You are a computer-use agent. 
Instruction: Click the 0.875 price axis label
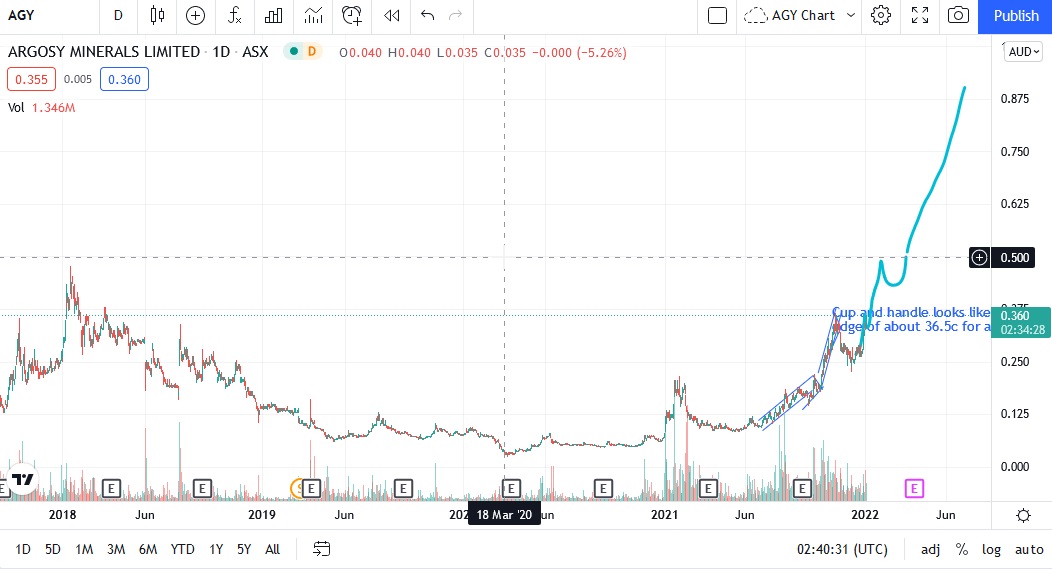[1014, 99]
